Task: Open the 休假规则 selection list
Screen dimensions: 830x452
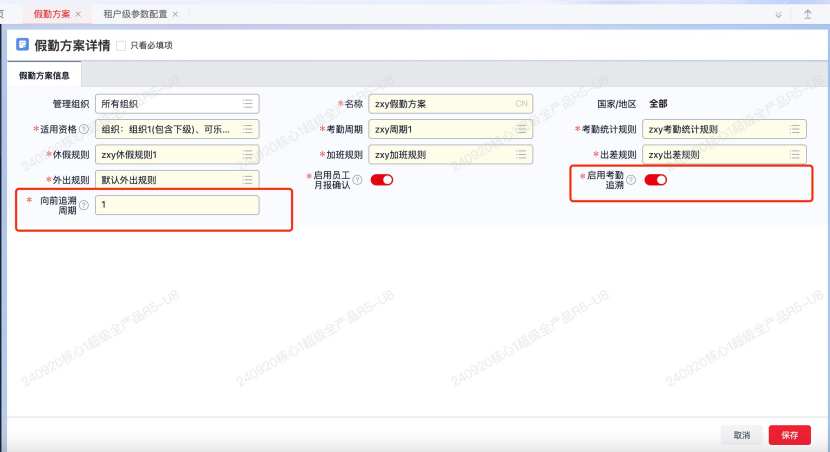Action: coord(247,154)
